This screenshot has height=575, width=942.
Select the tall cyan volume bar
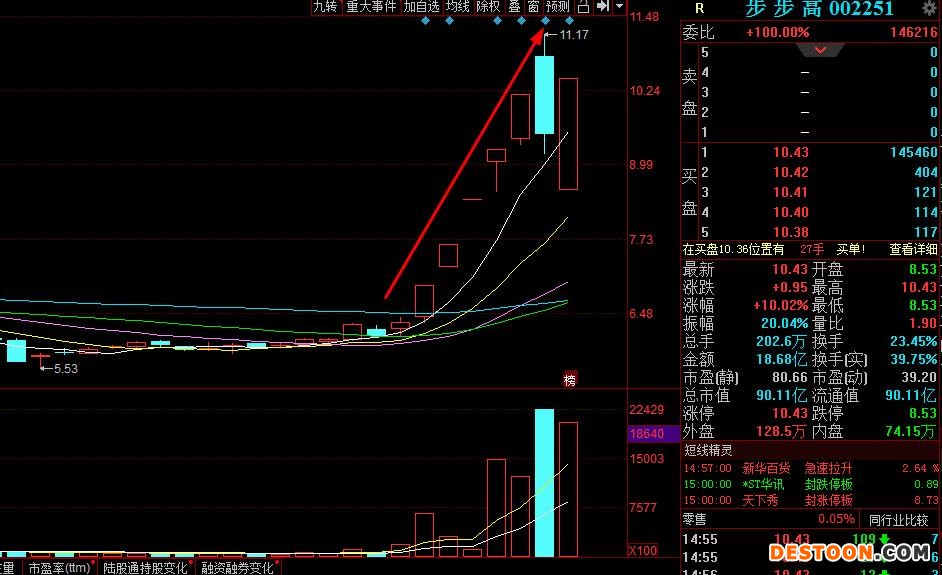[x=544, y=482]
